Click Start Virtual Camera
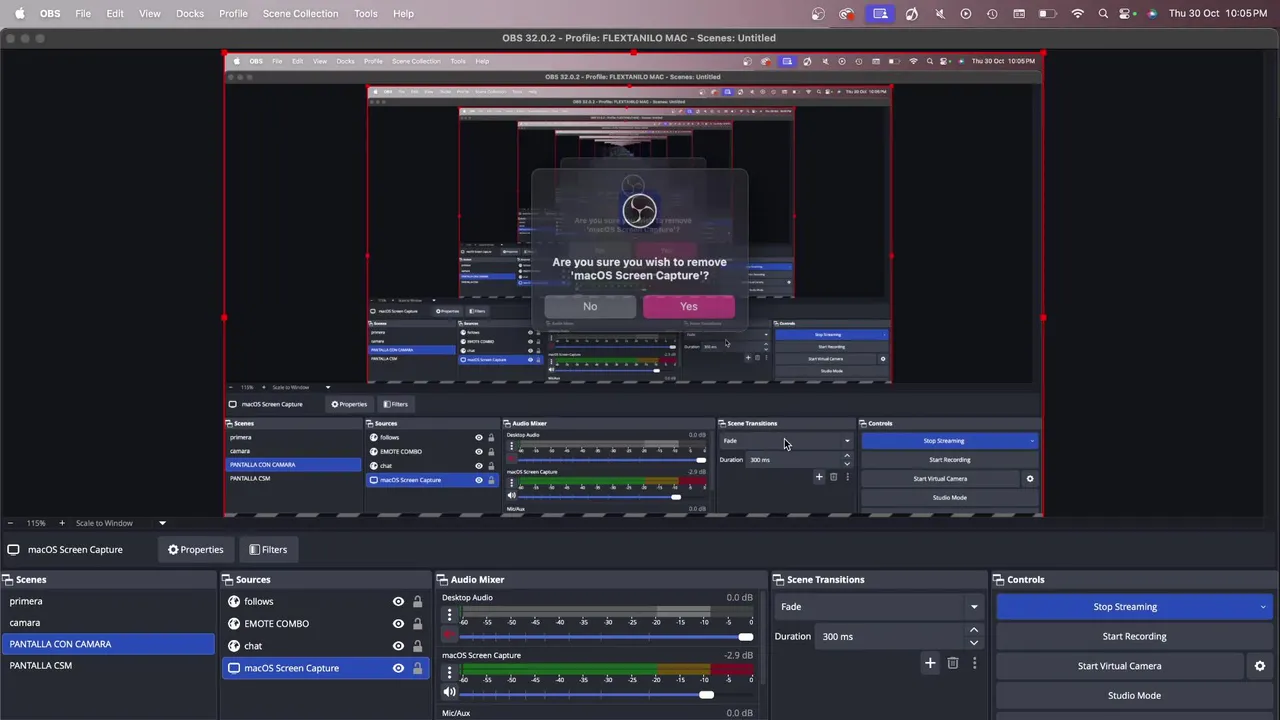The height and width of the screenshot is (720, 1280). pyautogui.click(x=1120, y=666)
